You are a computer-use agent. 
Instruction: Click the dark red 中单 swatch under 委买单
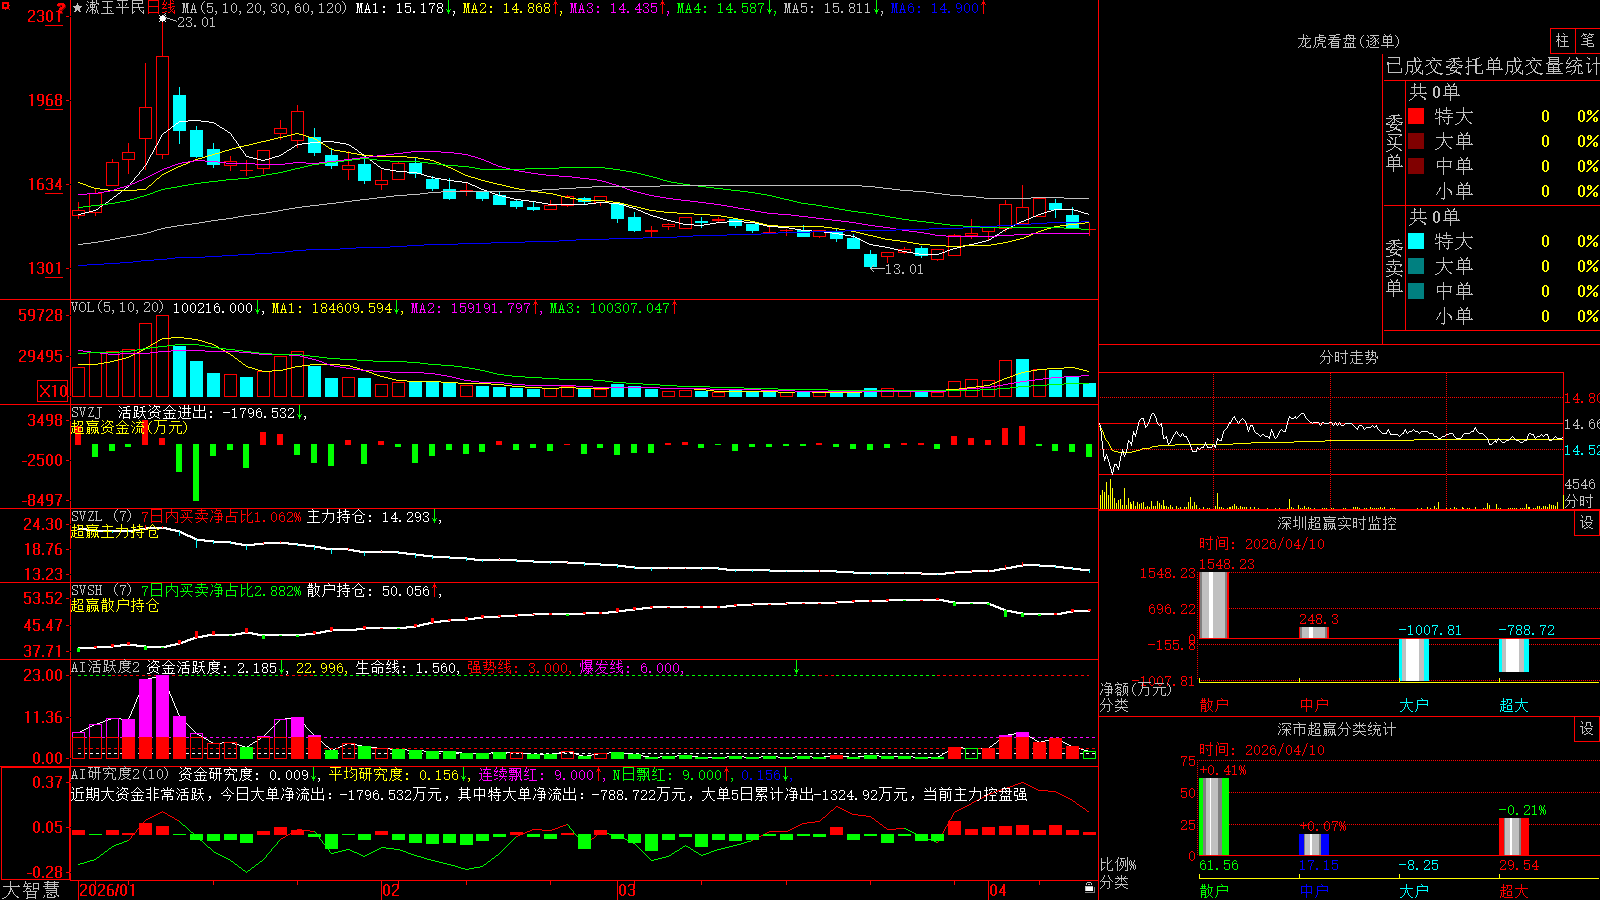click(1416, 165)
